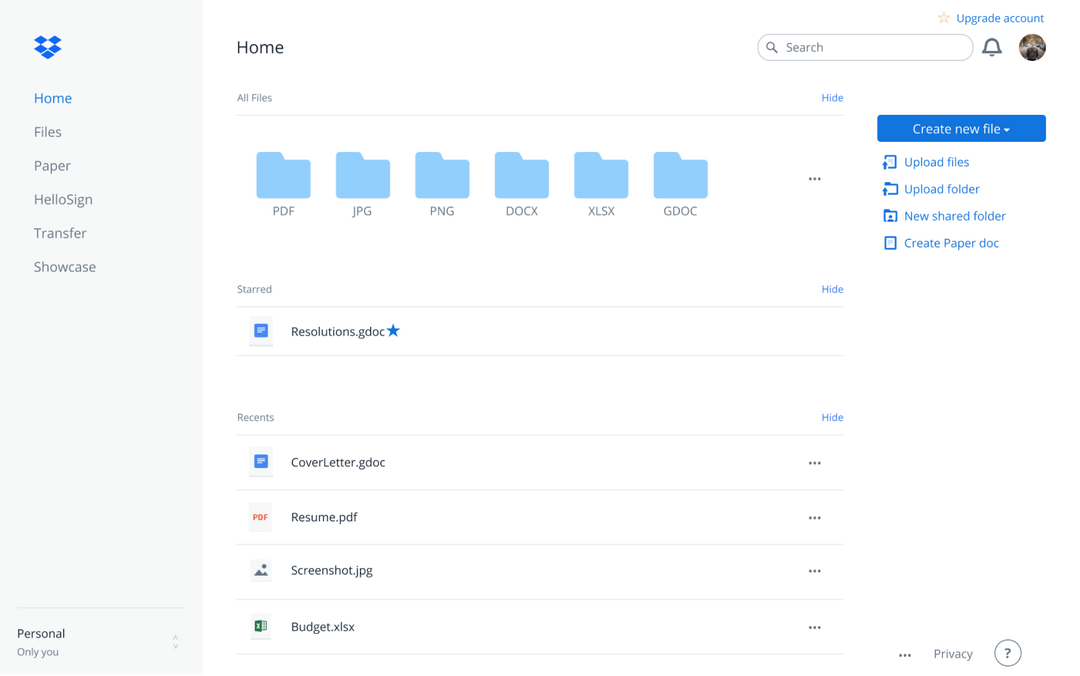
Task: Click the Upload files icon
Action: click(x=890, y=162)
